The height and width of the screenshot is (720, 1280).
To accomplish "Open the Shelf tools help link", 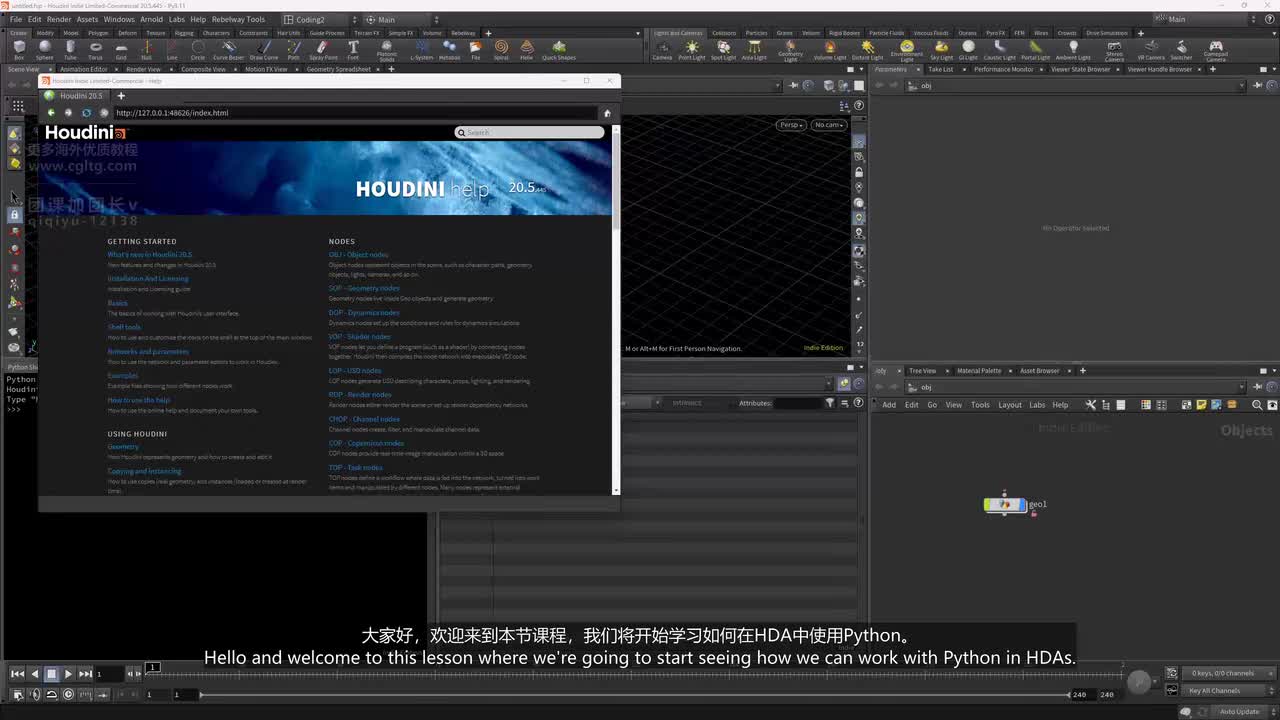I will coord(125,327).
